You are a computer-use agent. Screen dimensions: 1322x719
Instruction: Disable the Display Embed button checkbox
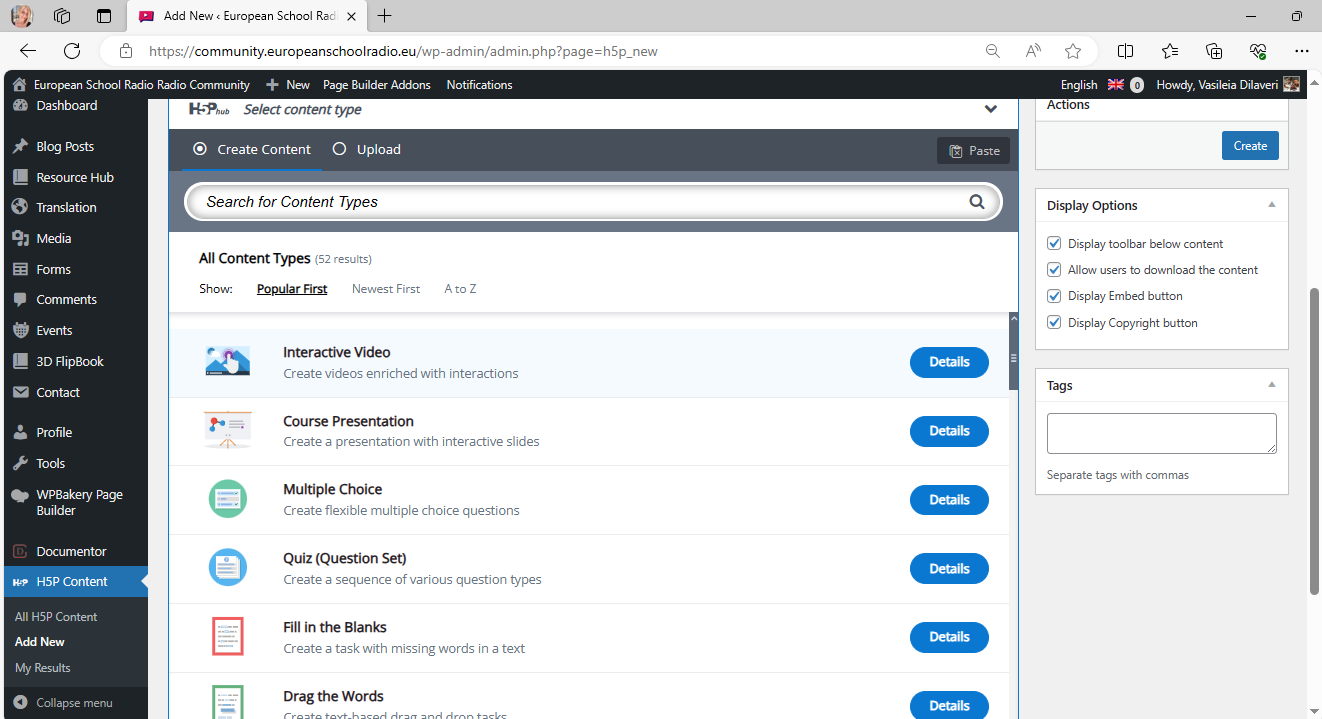point(1053,296)
